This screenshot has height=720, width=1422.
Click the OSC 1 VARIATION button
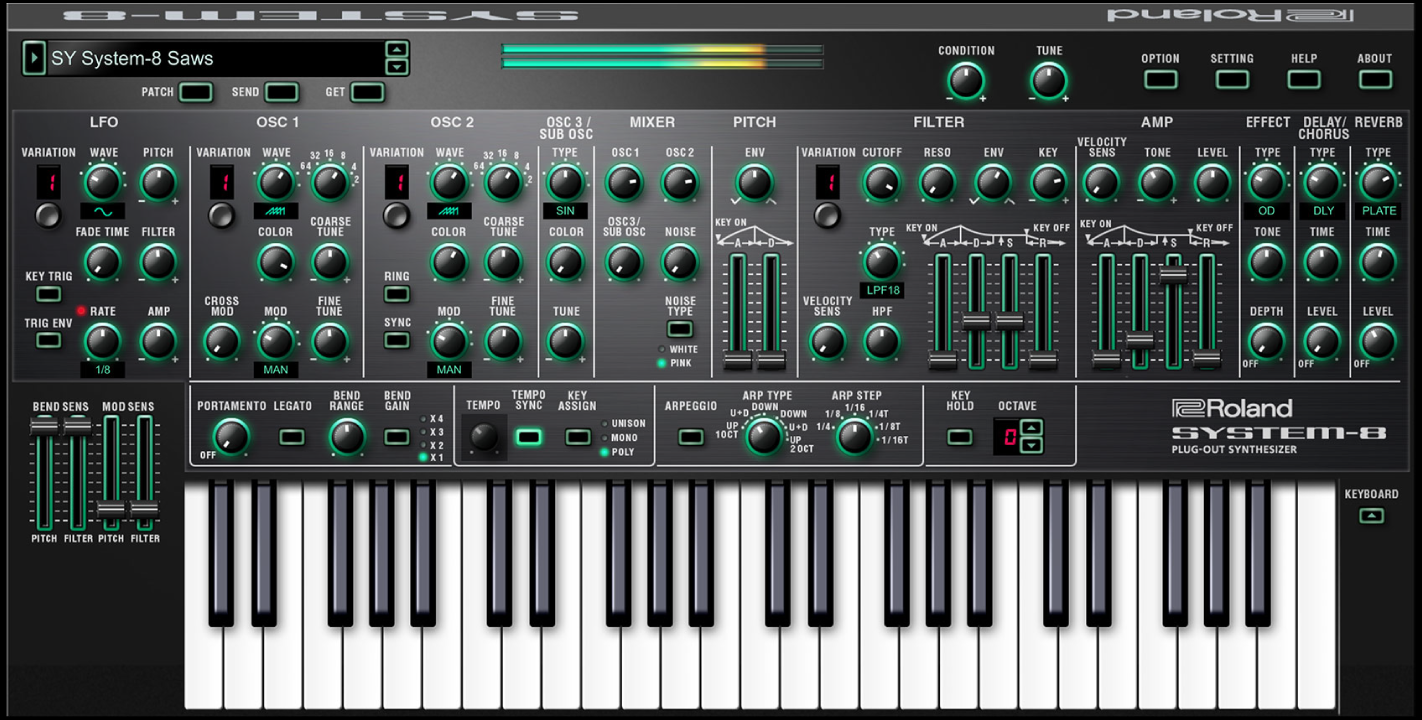point(221,214)
